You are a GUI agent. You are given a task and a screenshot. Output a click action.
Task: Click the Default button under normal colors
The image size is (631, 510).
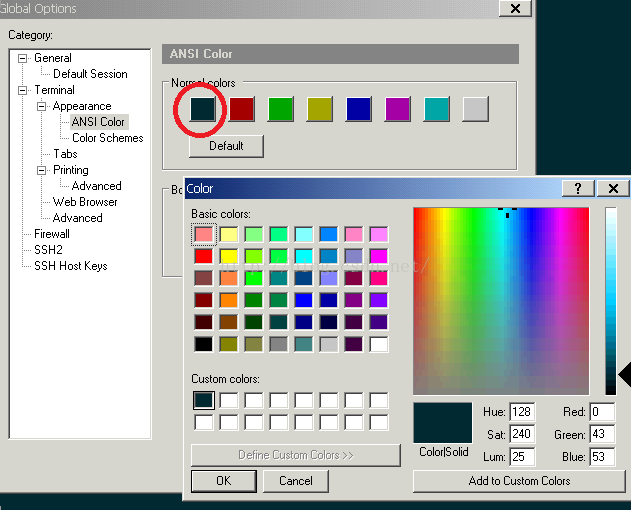click(x=226, y=146)
